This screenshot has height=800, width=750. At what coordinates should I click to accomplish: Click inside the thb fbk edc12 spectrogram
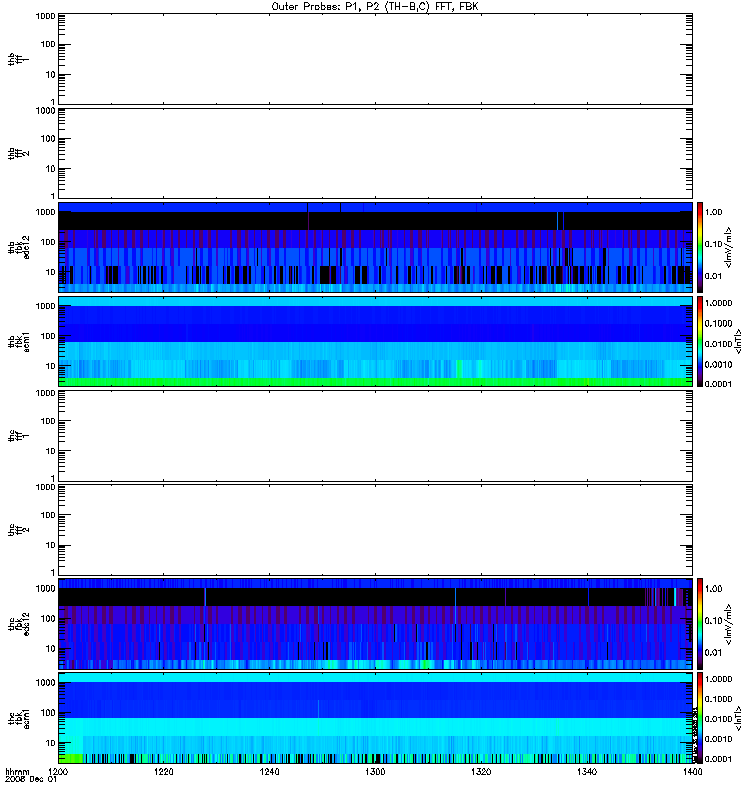pyautogui.click(x=375, y=247)
